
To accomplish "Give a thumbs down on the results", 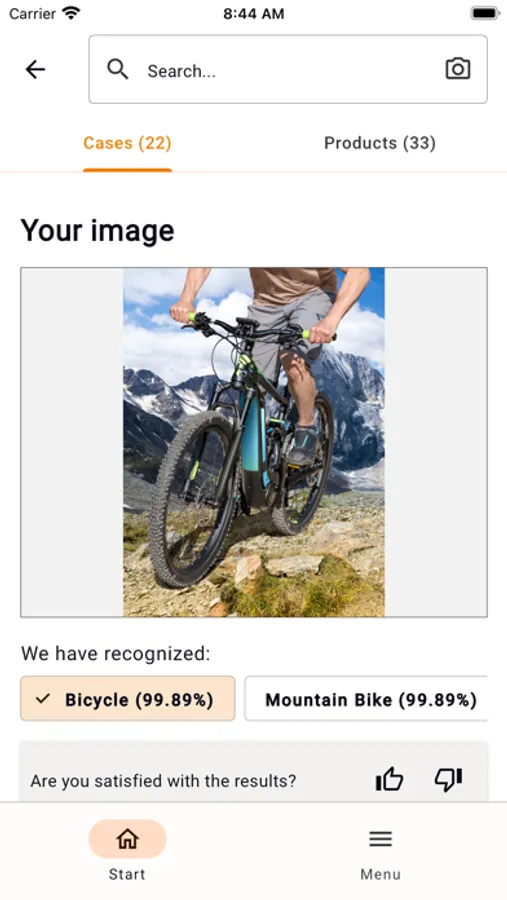I will pos(448,779).
